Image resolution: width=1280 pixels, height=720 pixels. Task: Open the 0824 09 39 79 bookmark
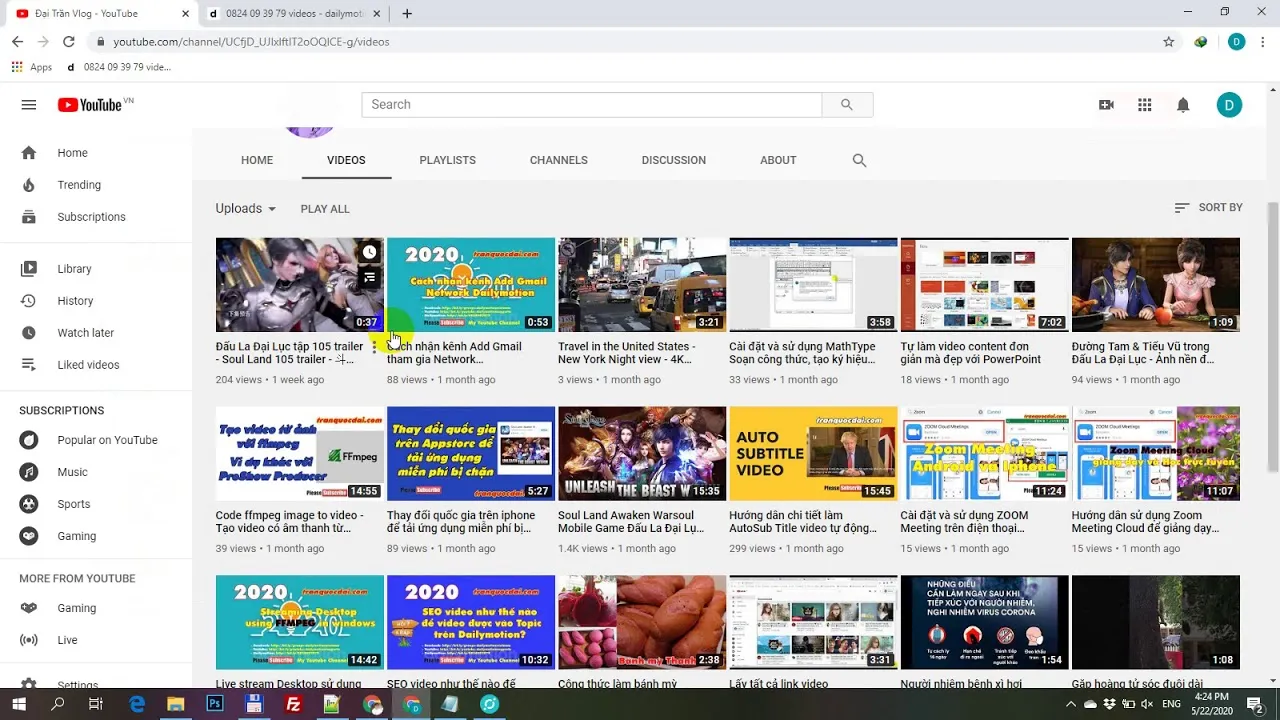click(x=119, y=67)
